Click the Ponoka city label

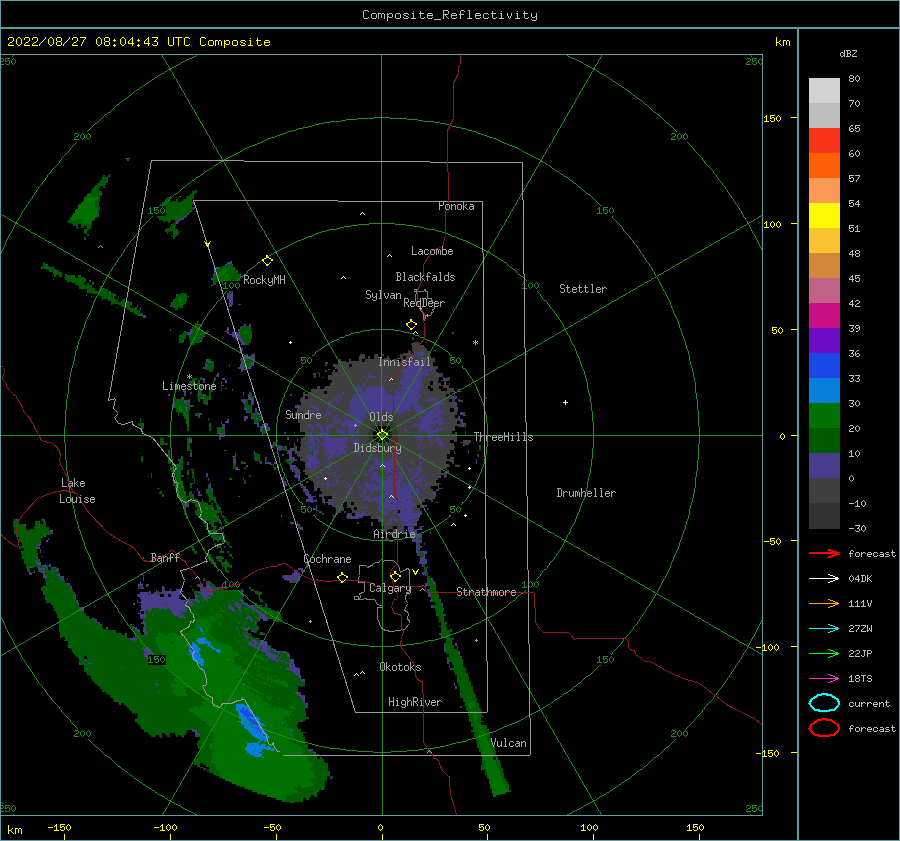456,206
